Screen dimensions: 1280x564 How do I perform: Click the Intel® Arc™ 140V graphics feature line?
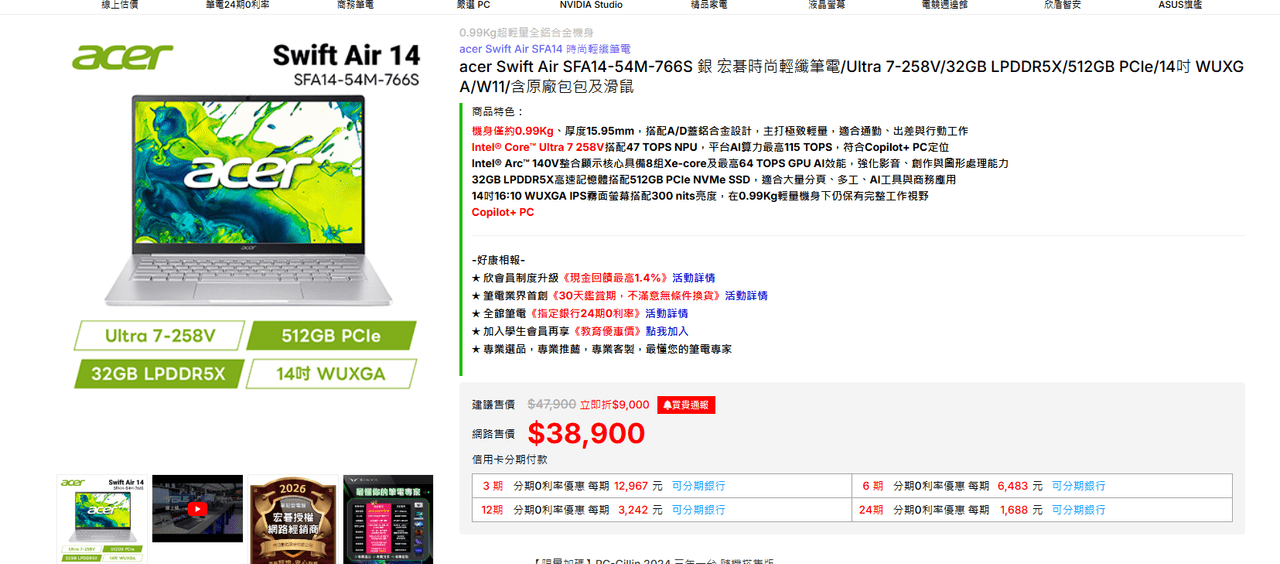tap(740, 163)
